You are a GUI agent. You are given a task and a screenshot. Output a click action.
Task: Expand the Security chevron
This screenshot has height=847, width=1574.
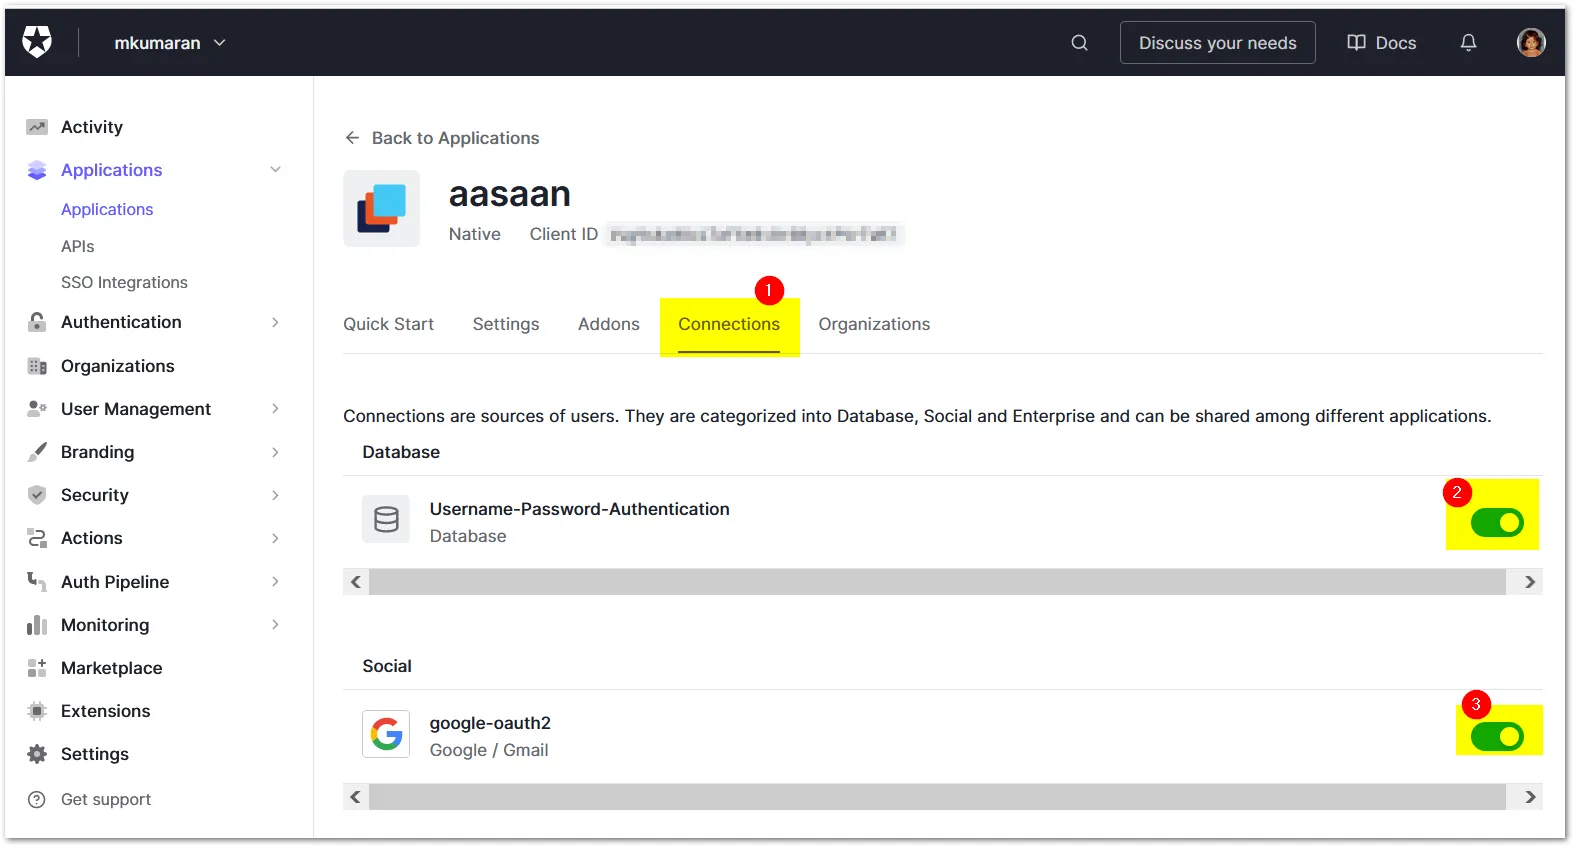pyautogui.click(x=275, y=495)
